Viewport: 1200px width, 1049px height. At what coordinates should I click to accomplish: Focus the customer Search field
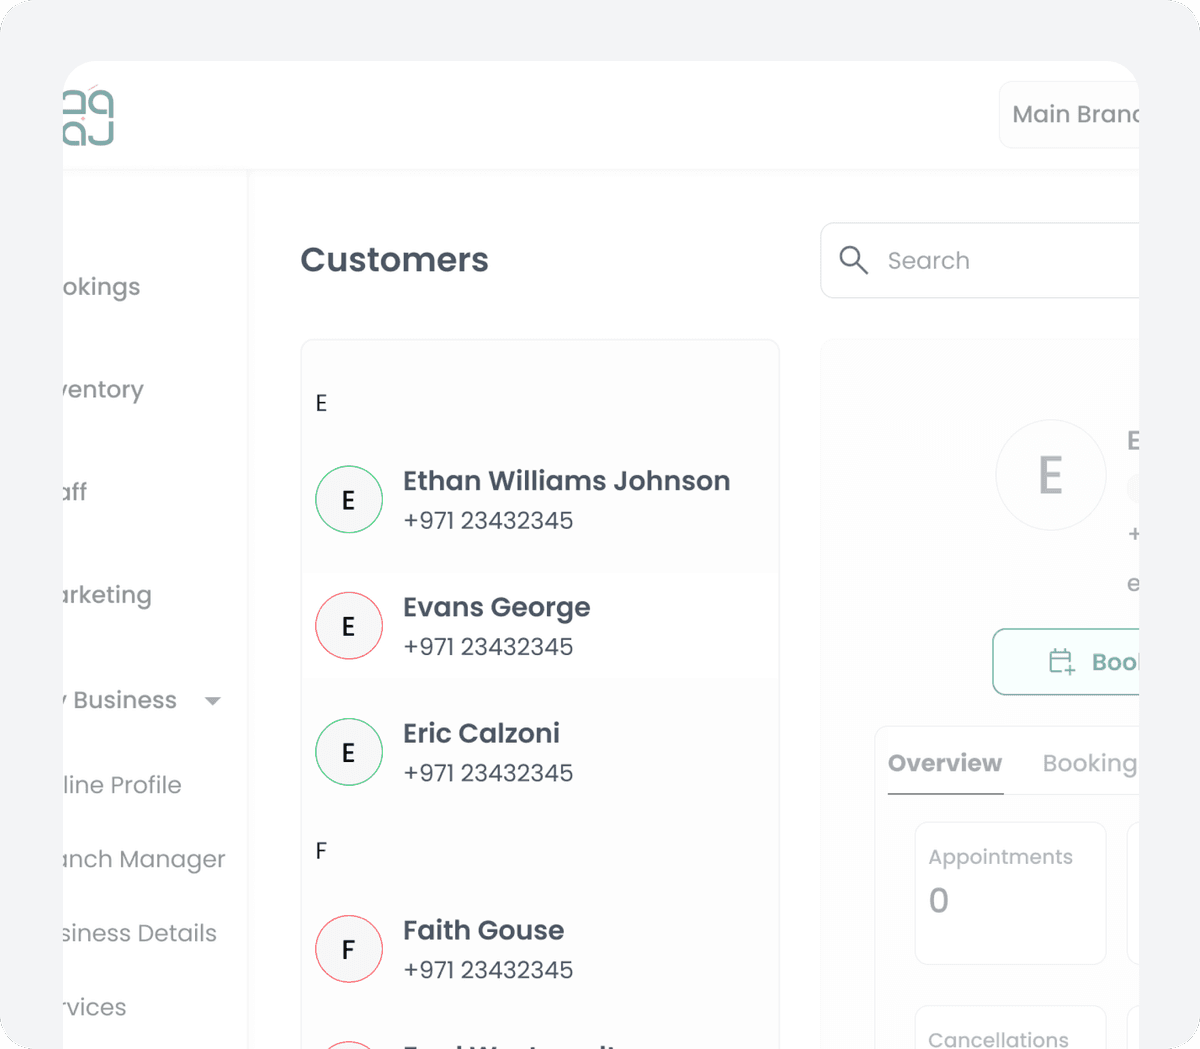1010,261
